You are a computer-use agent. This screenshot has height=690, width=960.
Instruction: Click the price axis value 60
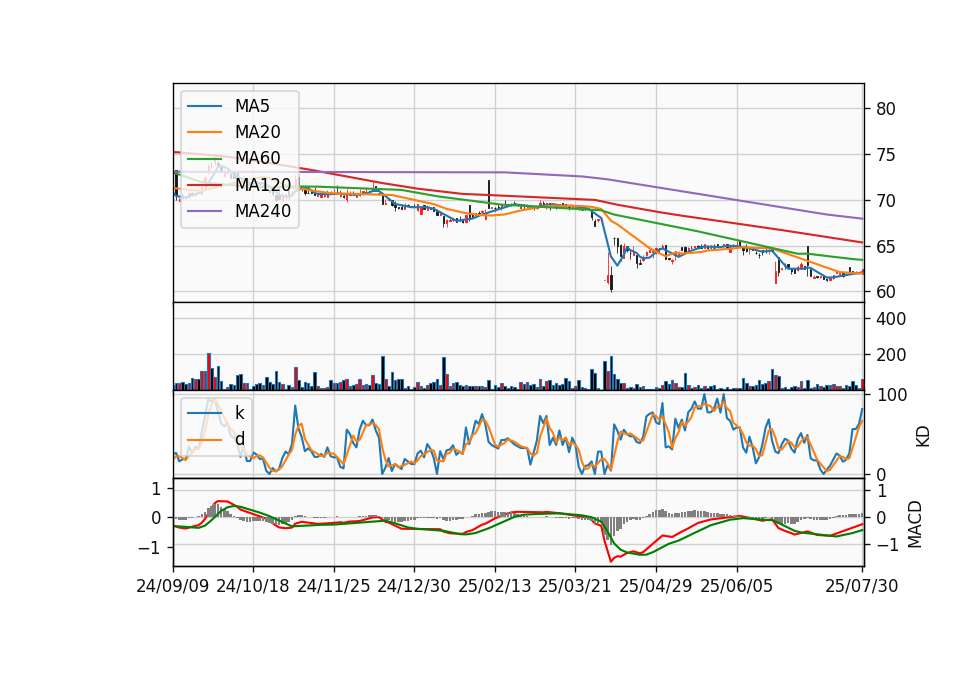pyautogui.click(x=885, y=292)
